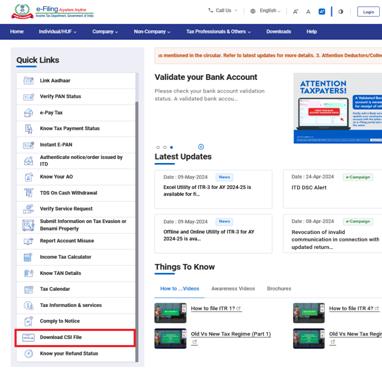Click the Know Your AO icon

[x=28, y=177]
